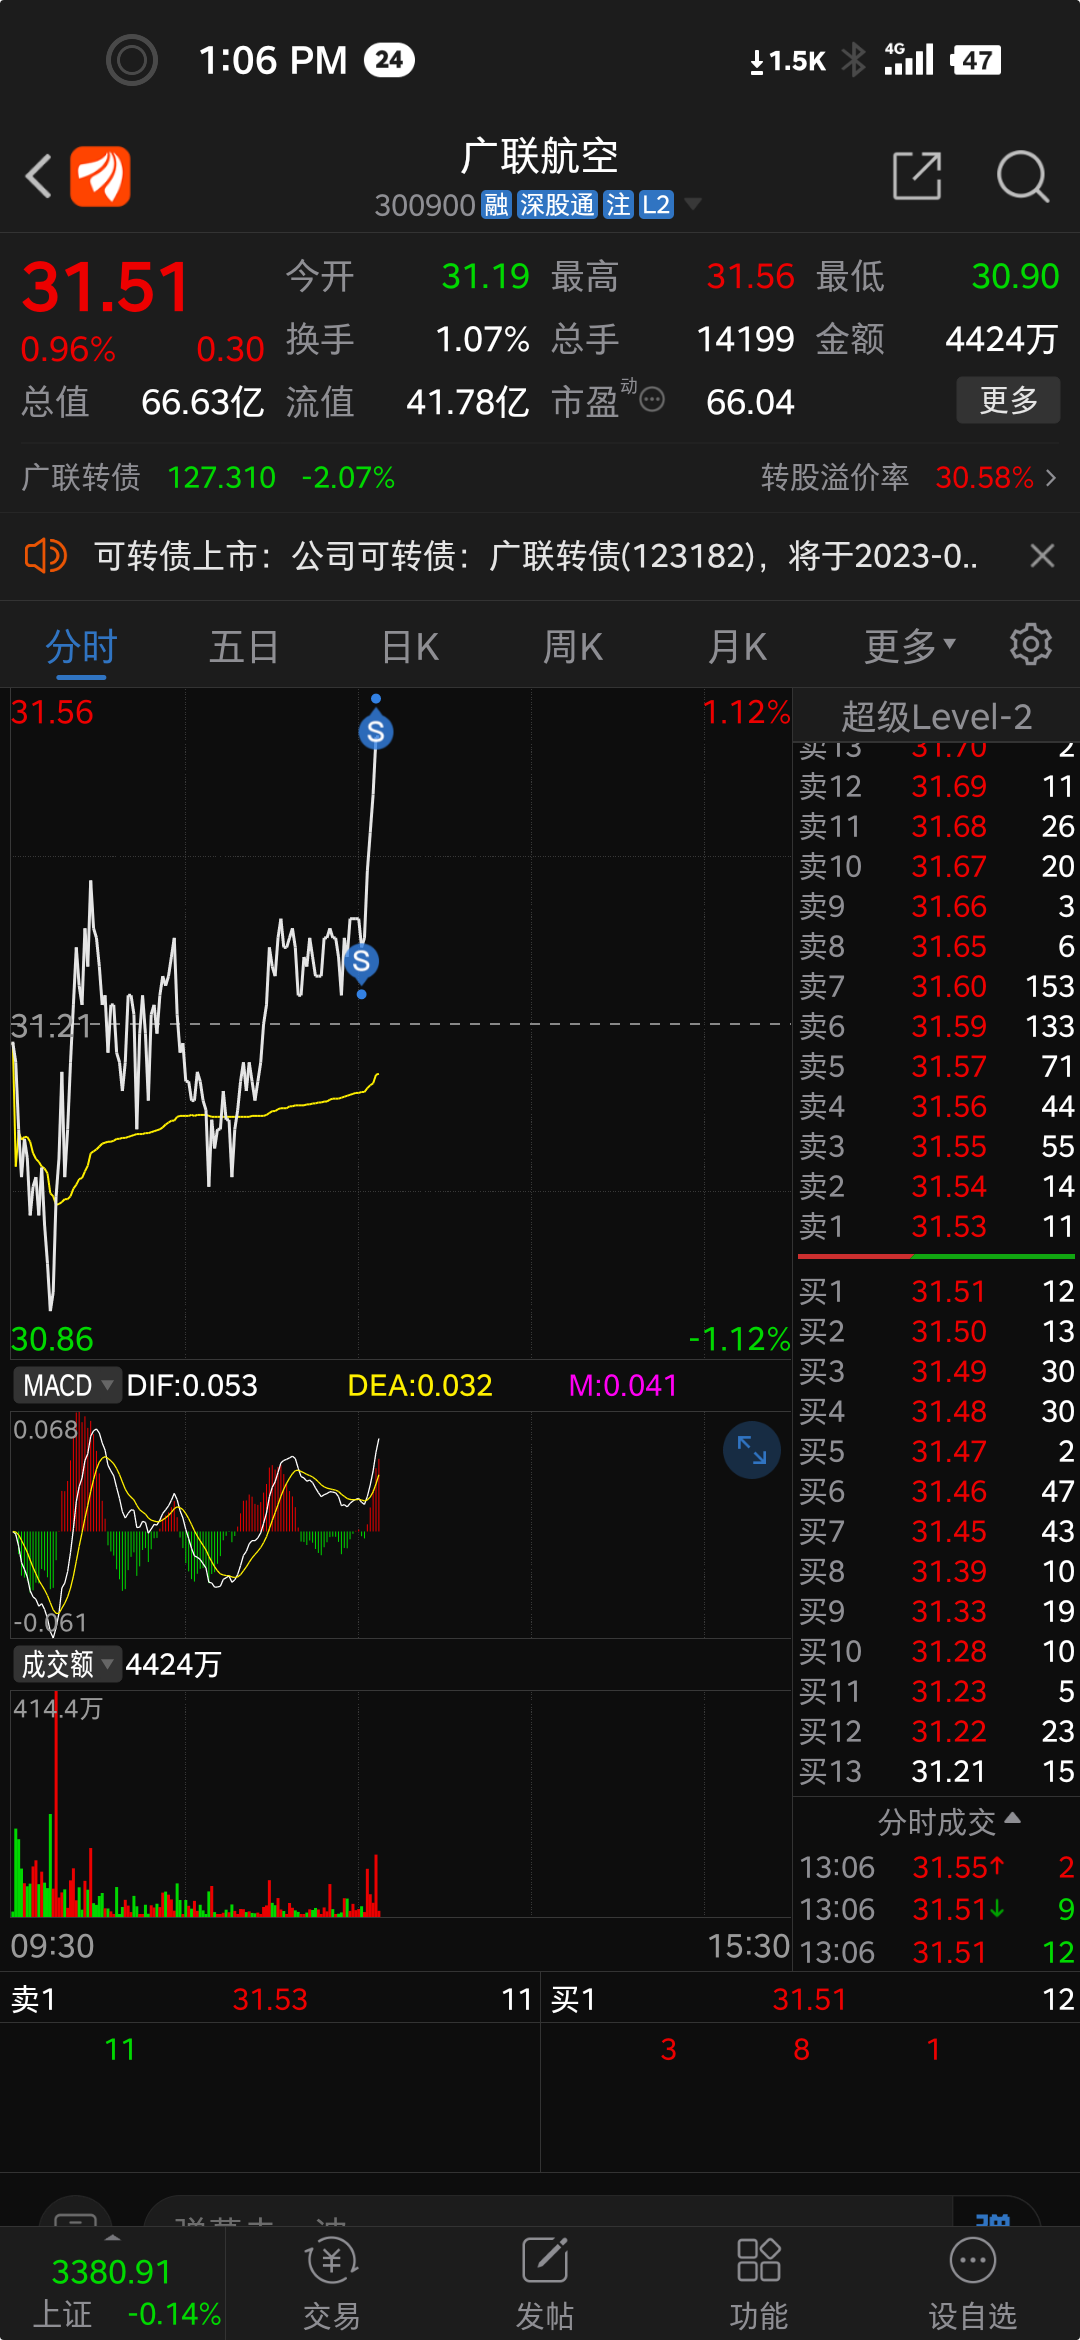Tap the lower S sell marker

361,961
